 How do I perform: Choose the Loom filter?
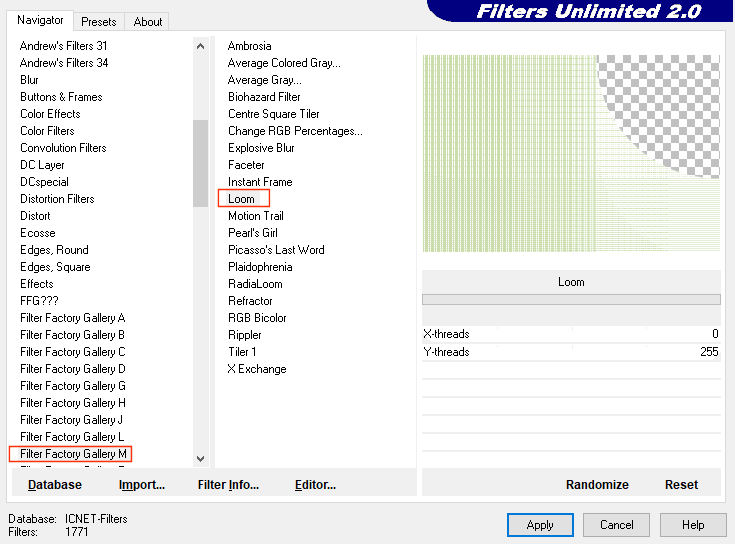[241, 199]
